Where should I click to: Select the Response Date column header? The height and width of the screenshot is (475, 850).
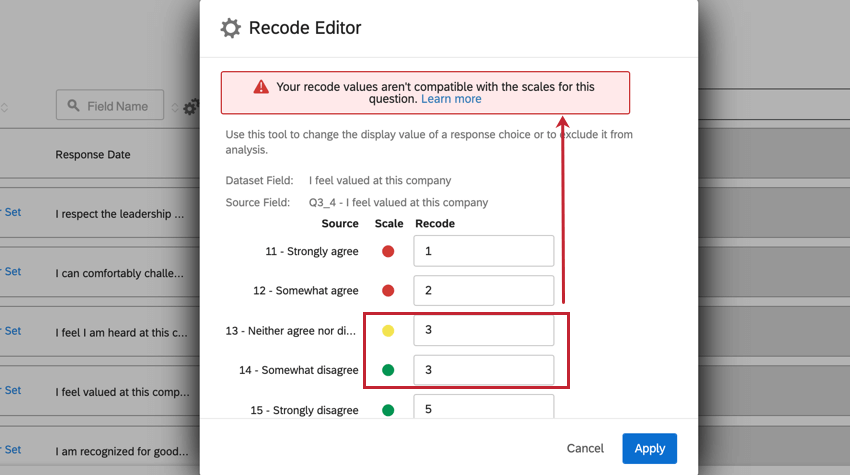pos(93,155)
